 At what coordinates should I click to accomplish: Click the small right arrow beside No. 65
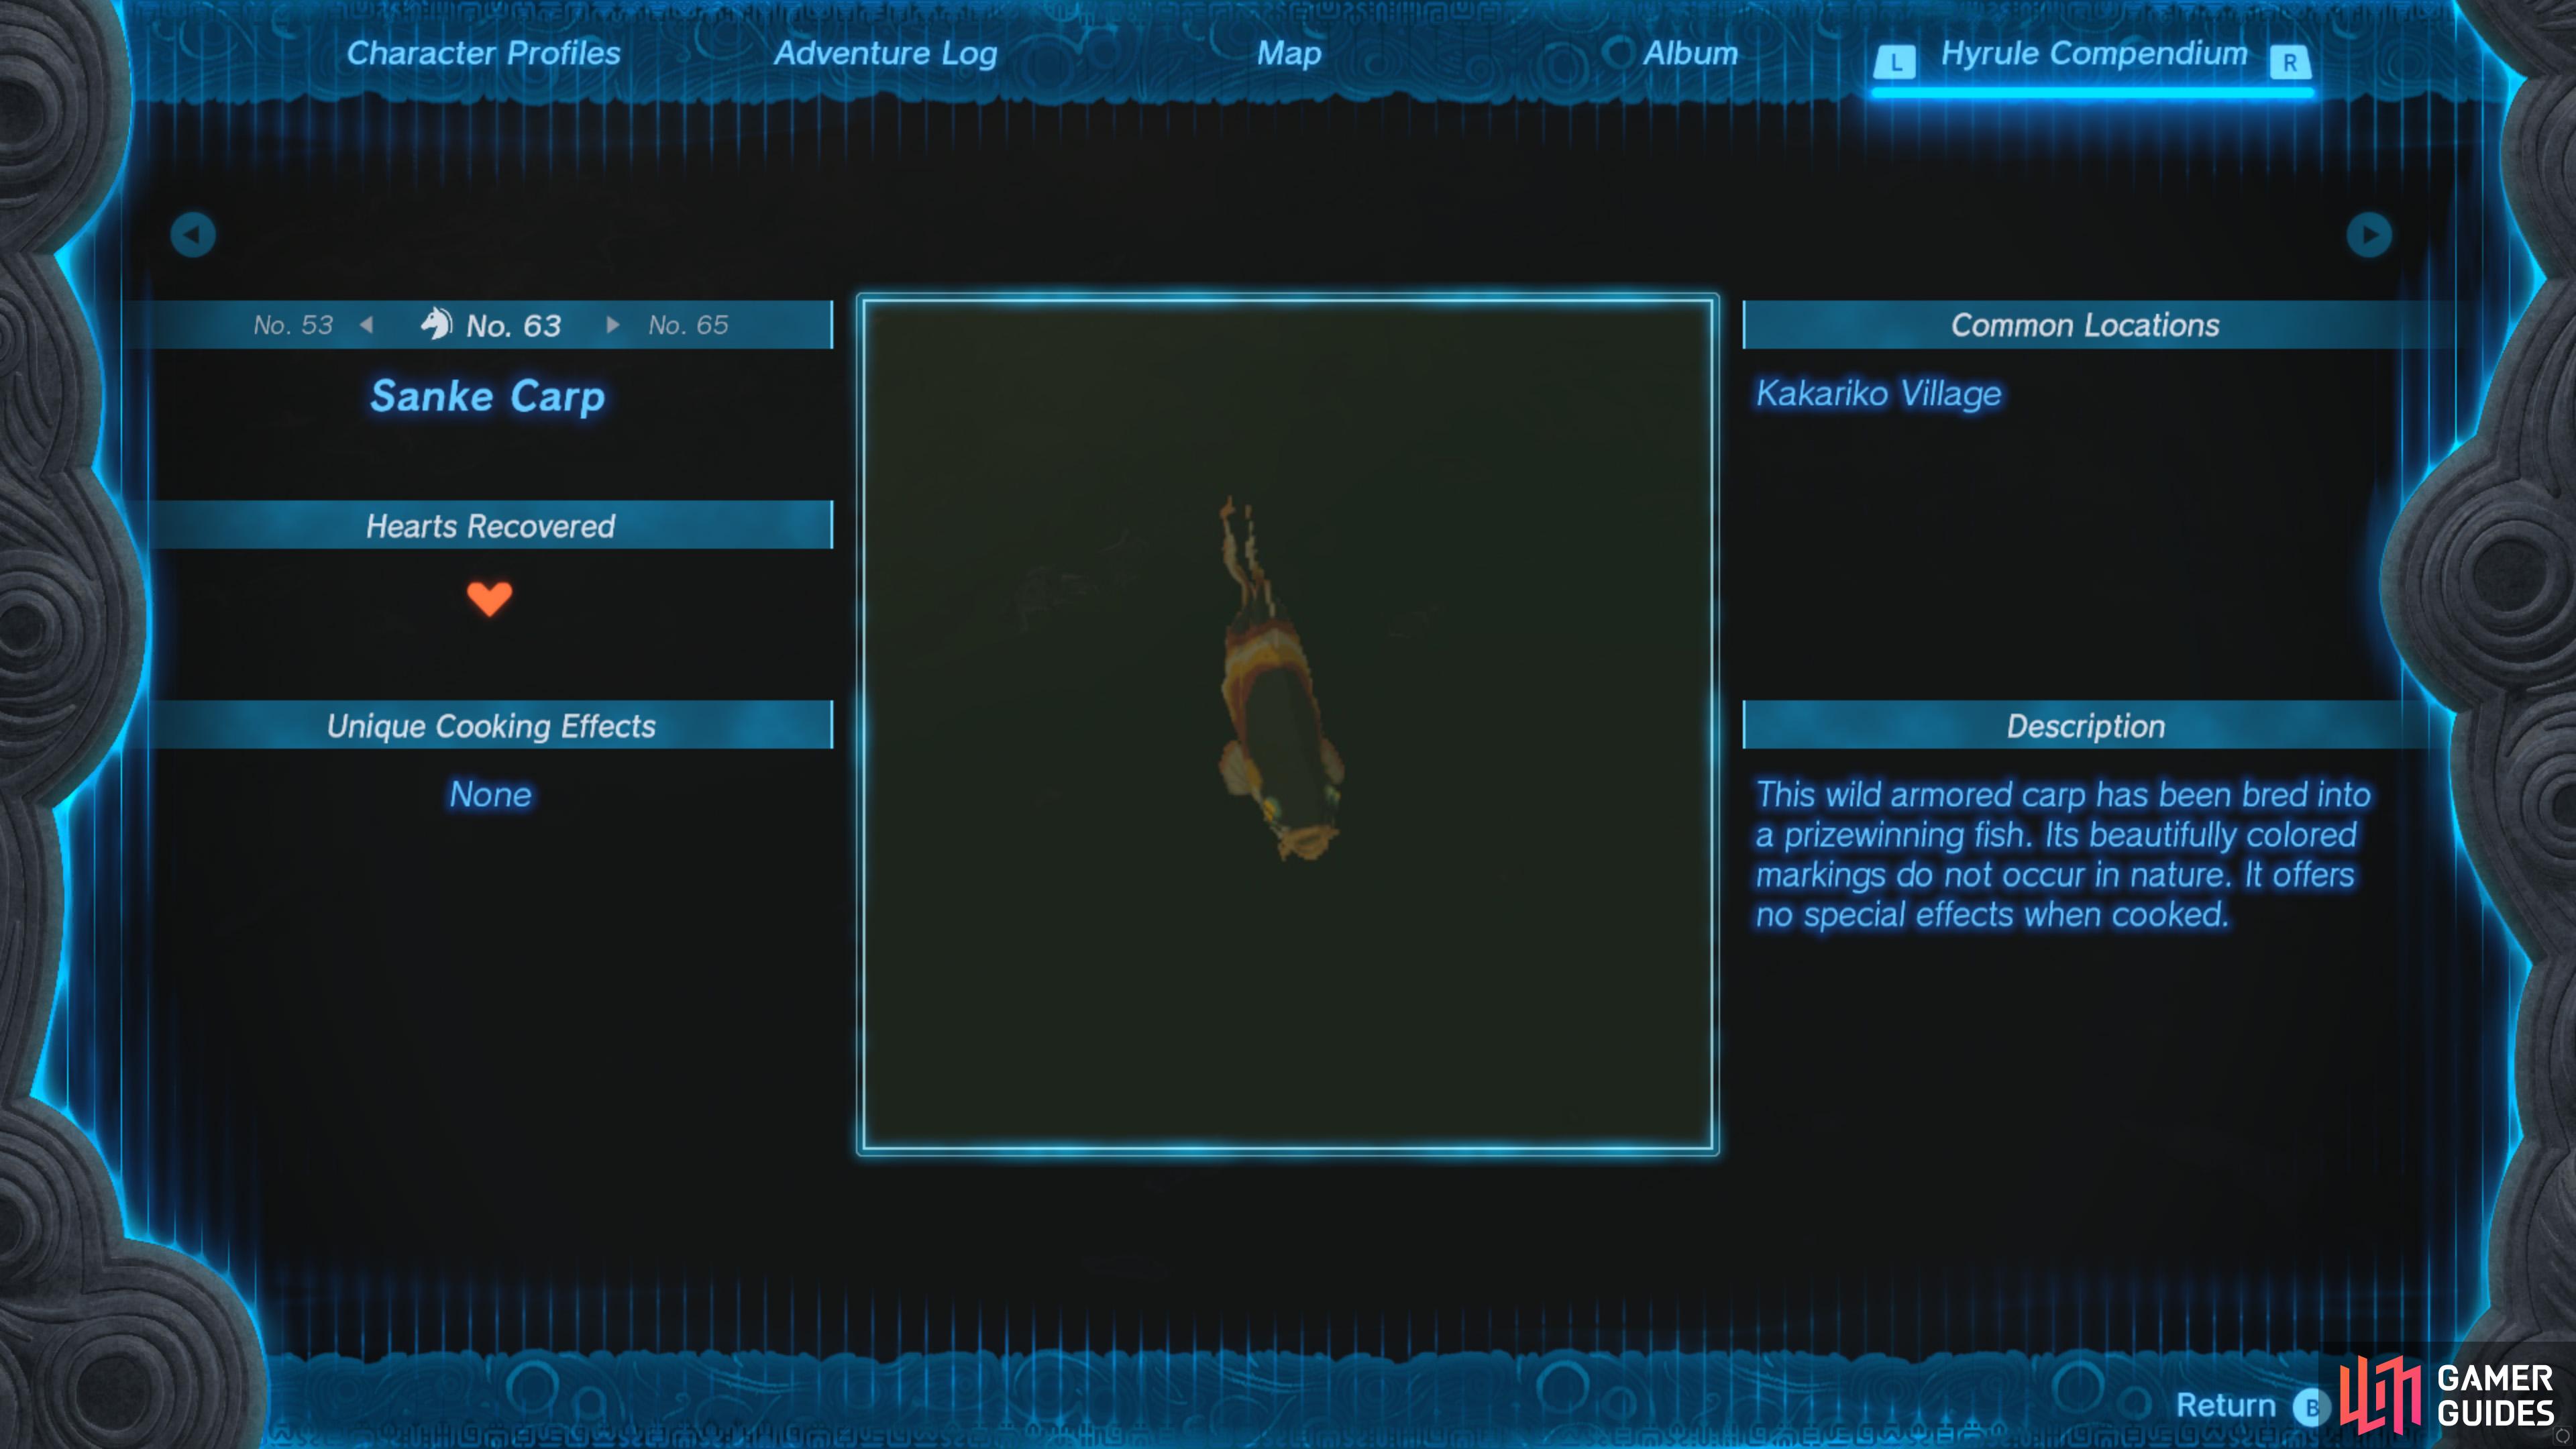(612, 325)
